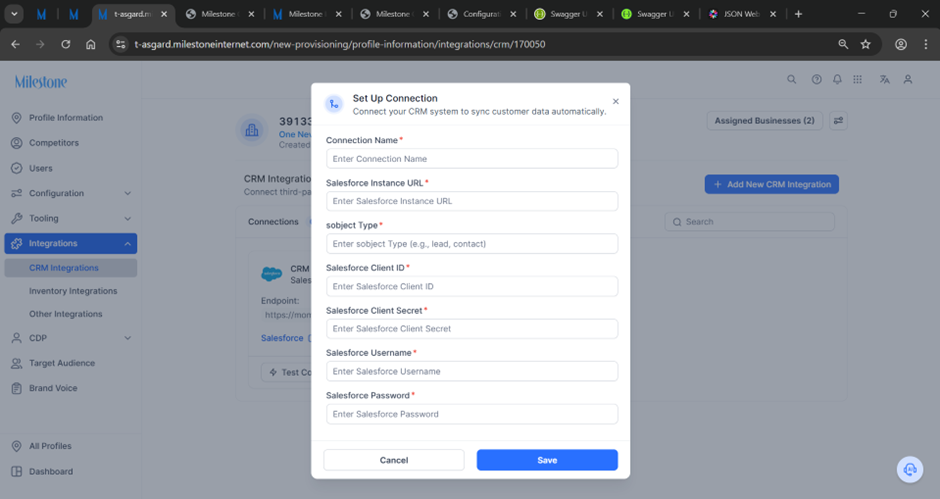
Task: Click Add New CRM Integration button
Action: [x=772, y=184]
